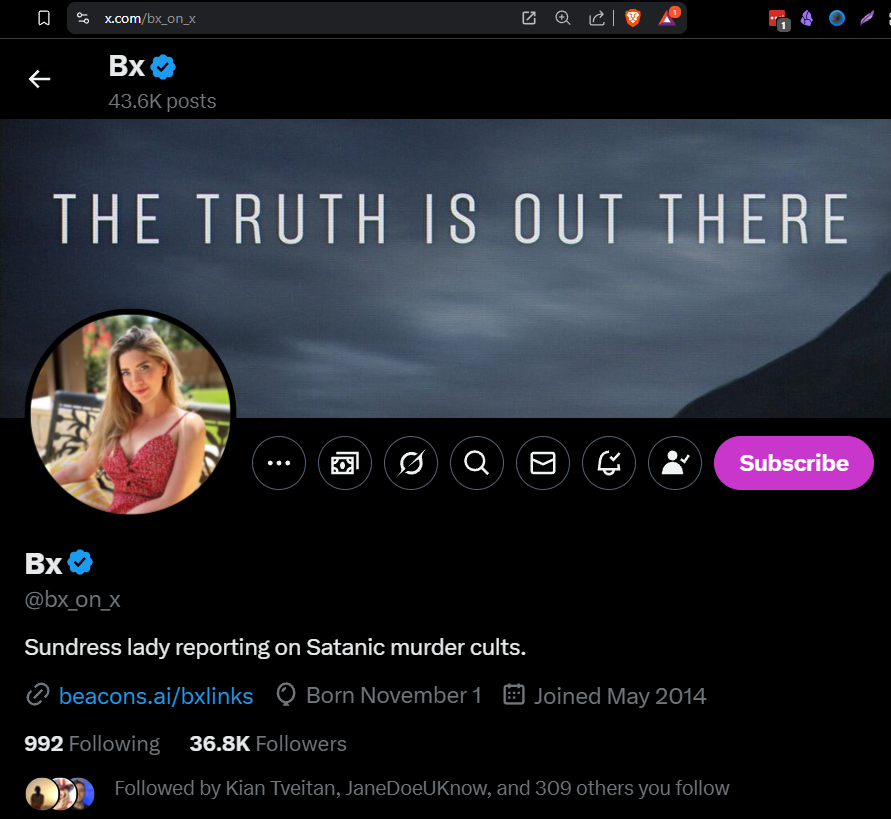Toggle post notifications via the bell icon
This screenshot has height=819, width=891.
[x=608, y=462]
